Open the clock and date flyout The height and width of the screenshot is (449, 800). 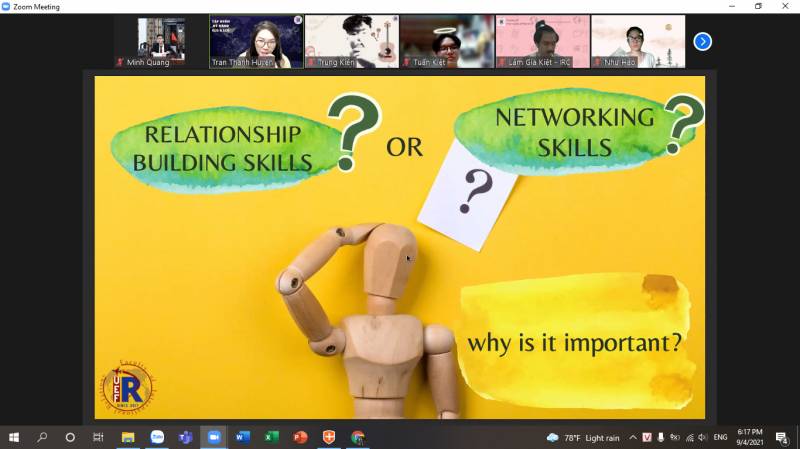click(749, 437)
